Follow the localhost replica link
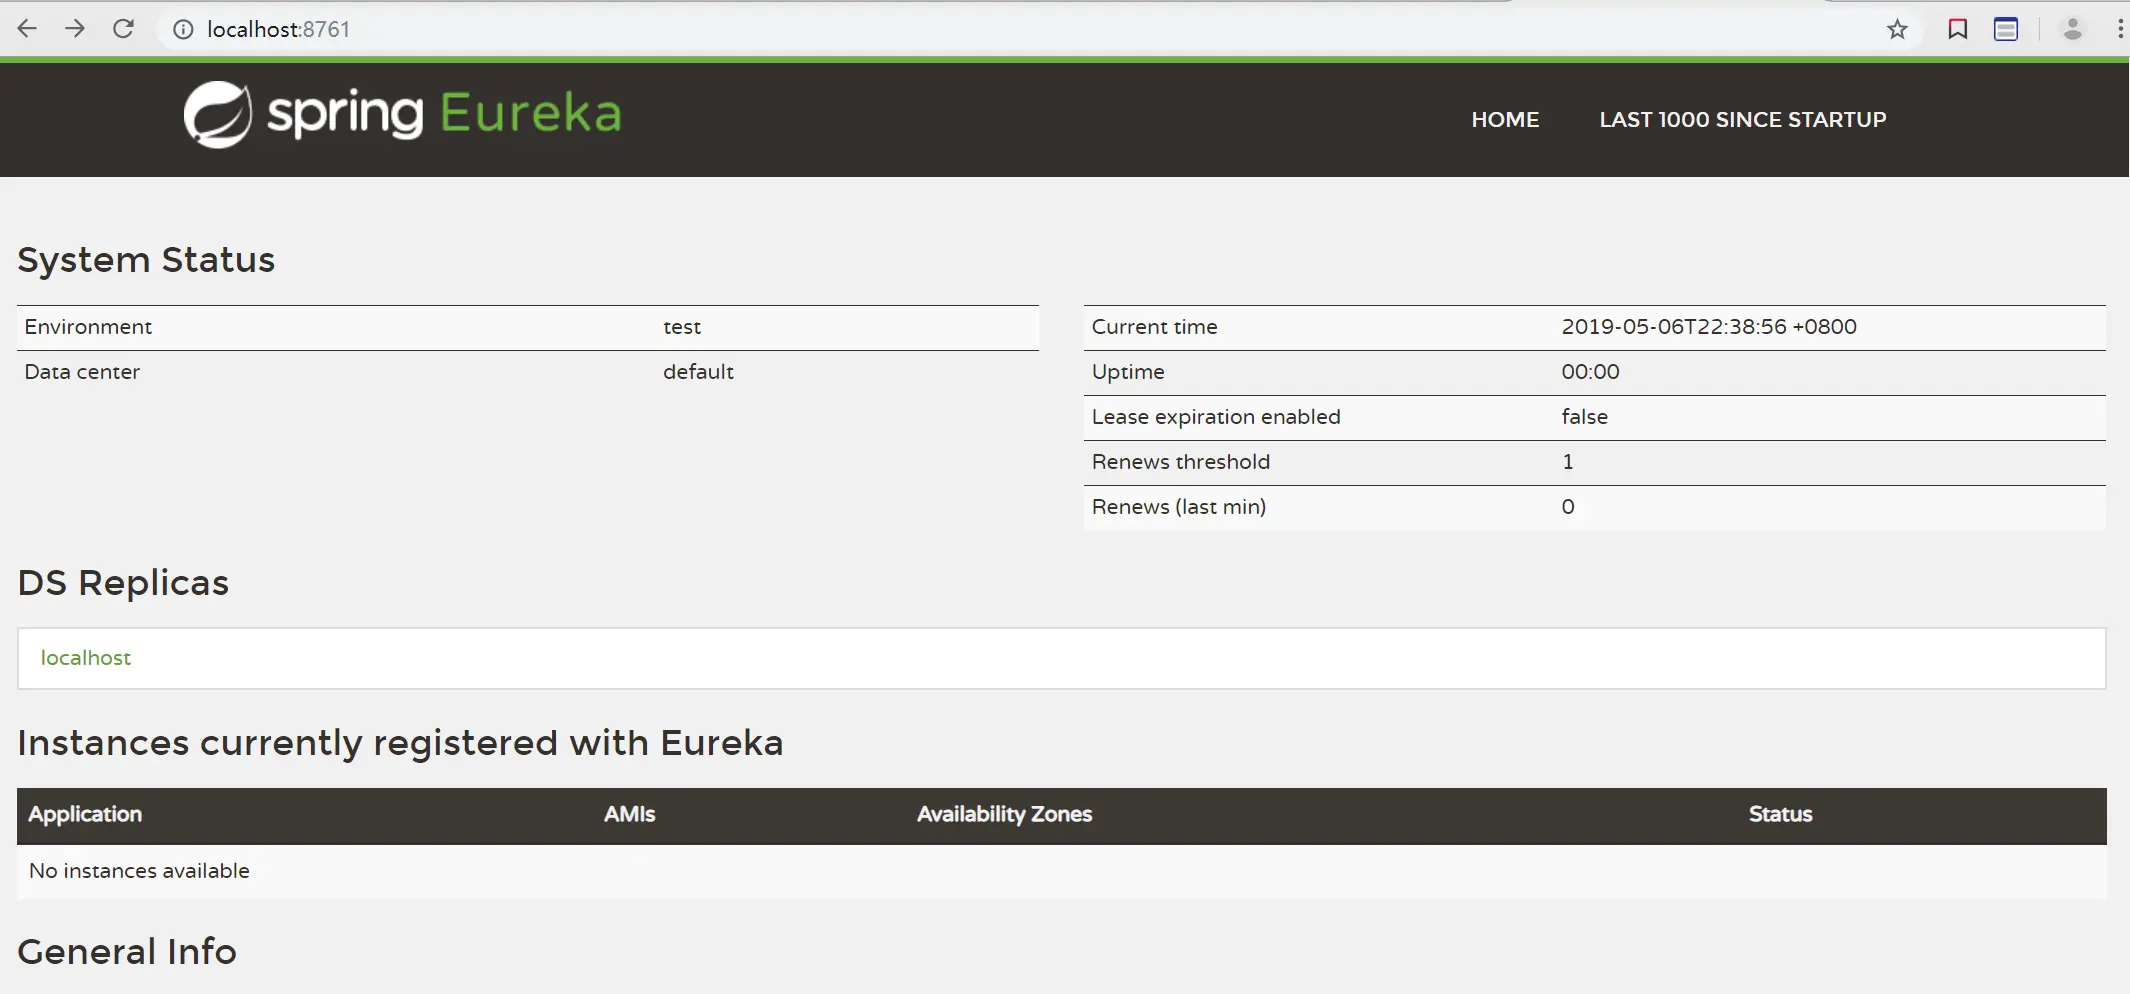Screen dimensions: 2130x994 (x=86, y=658)
